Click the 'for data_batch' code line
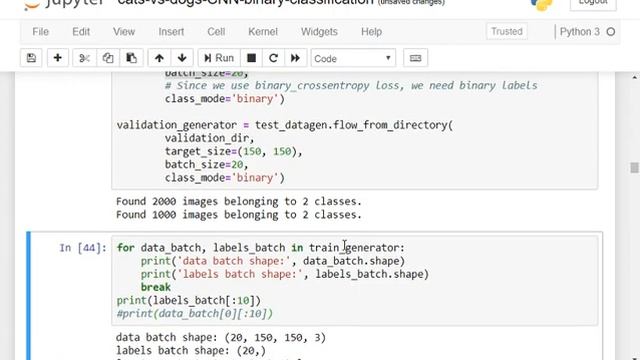This screenshot has height=360, width=640. point(260,248)
